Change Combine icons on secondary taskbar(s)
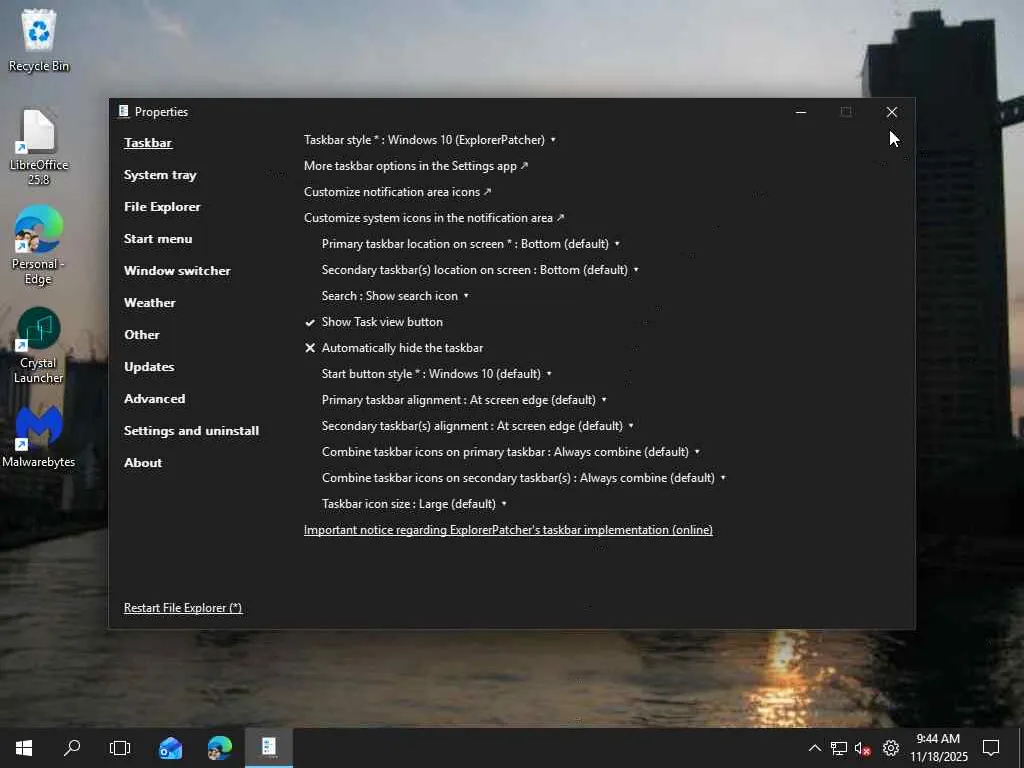 tap(524, 478)
